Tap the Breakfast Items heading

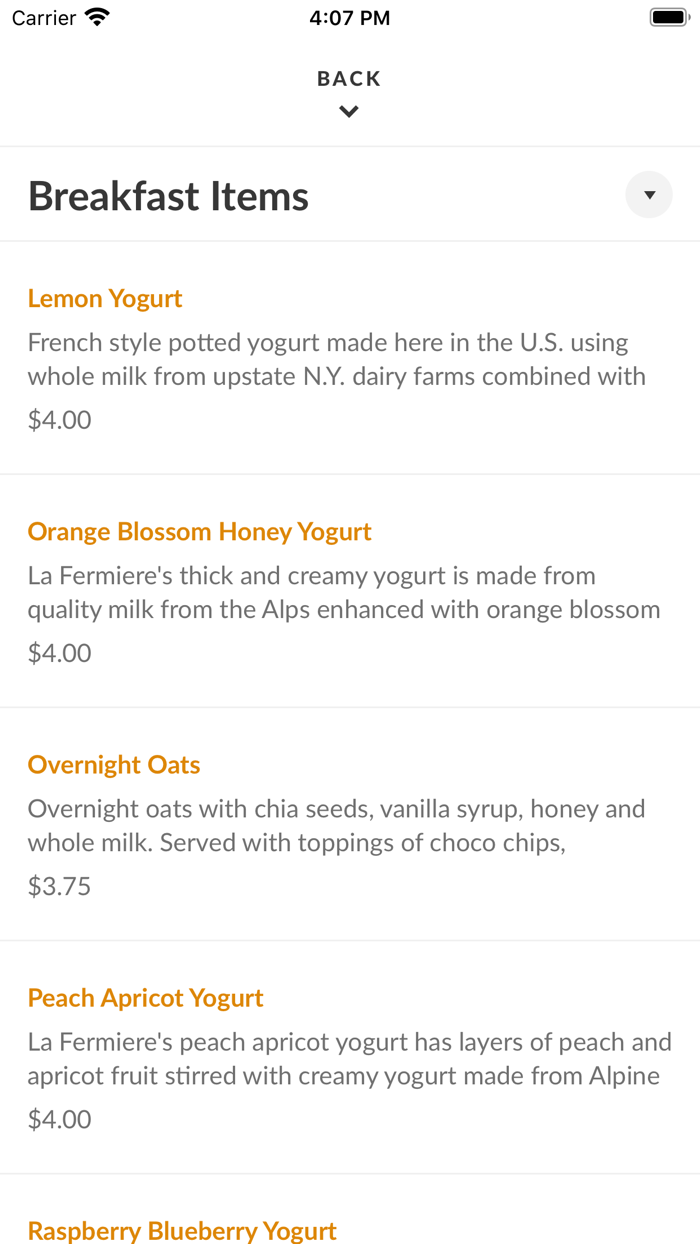(168, 196)
